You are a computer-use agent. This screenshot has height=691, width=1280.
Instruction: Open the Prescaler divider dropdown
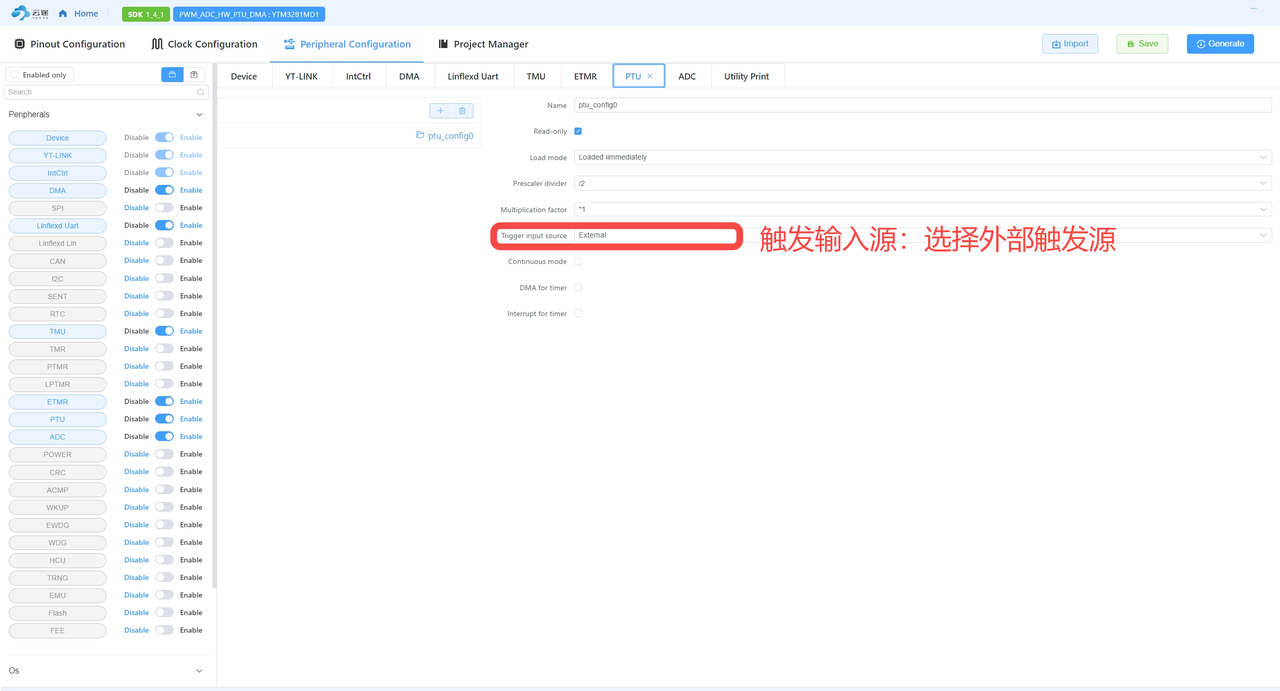[922, 183]
